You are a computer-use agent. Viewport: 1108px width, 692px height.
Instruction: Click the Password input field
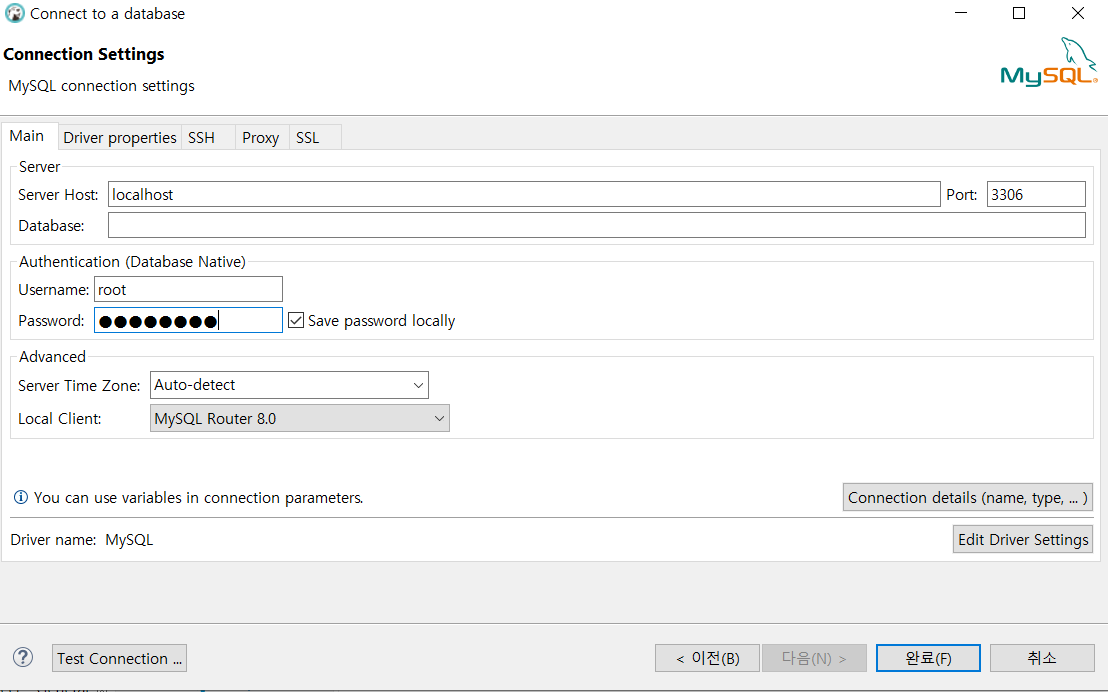pyautogui.click(x=188, y=320)
